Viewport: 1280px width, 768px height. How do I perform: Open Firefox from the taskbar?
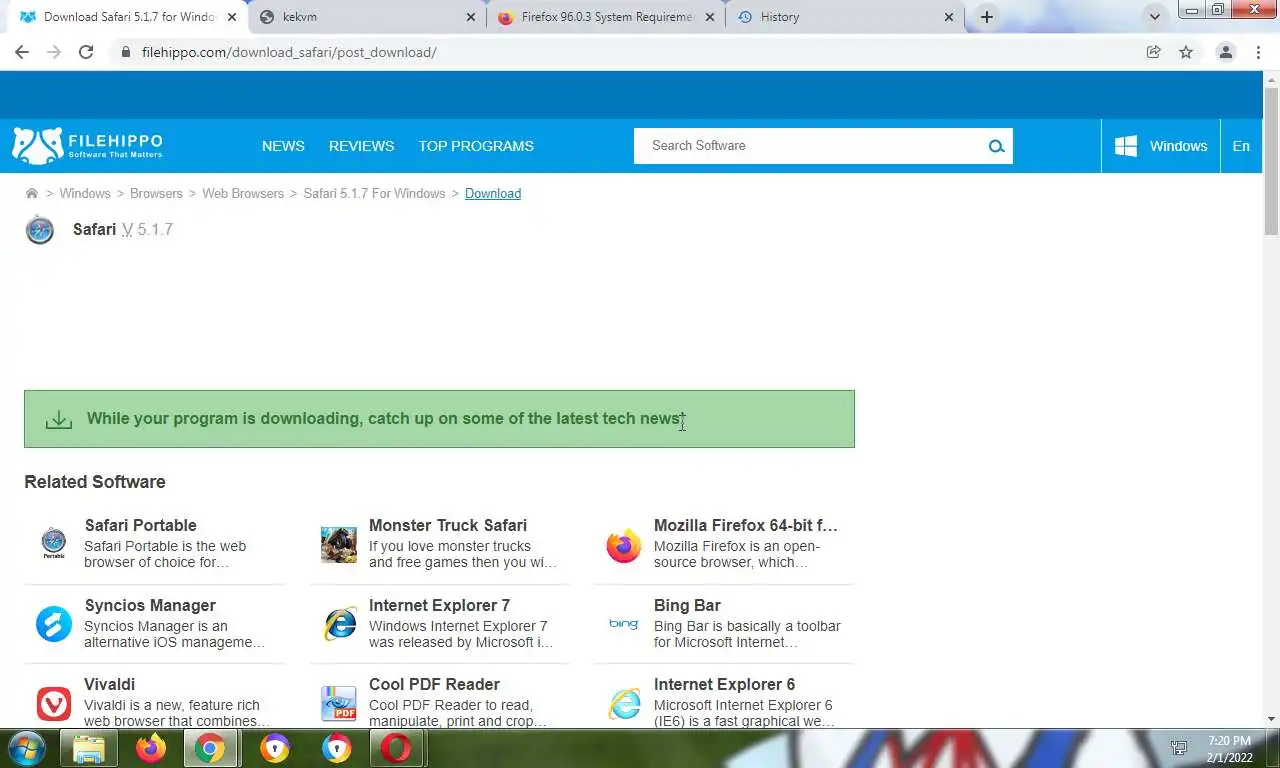[x=151, y=748]
